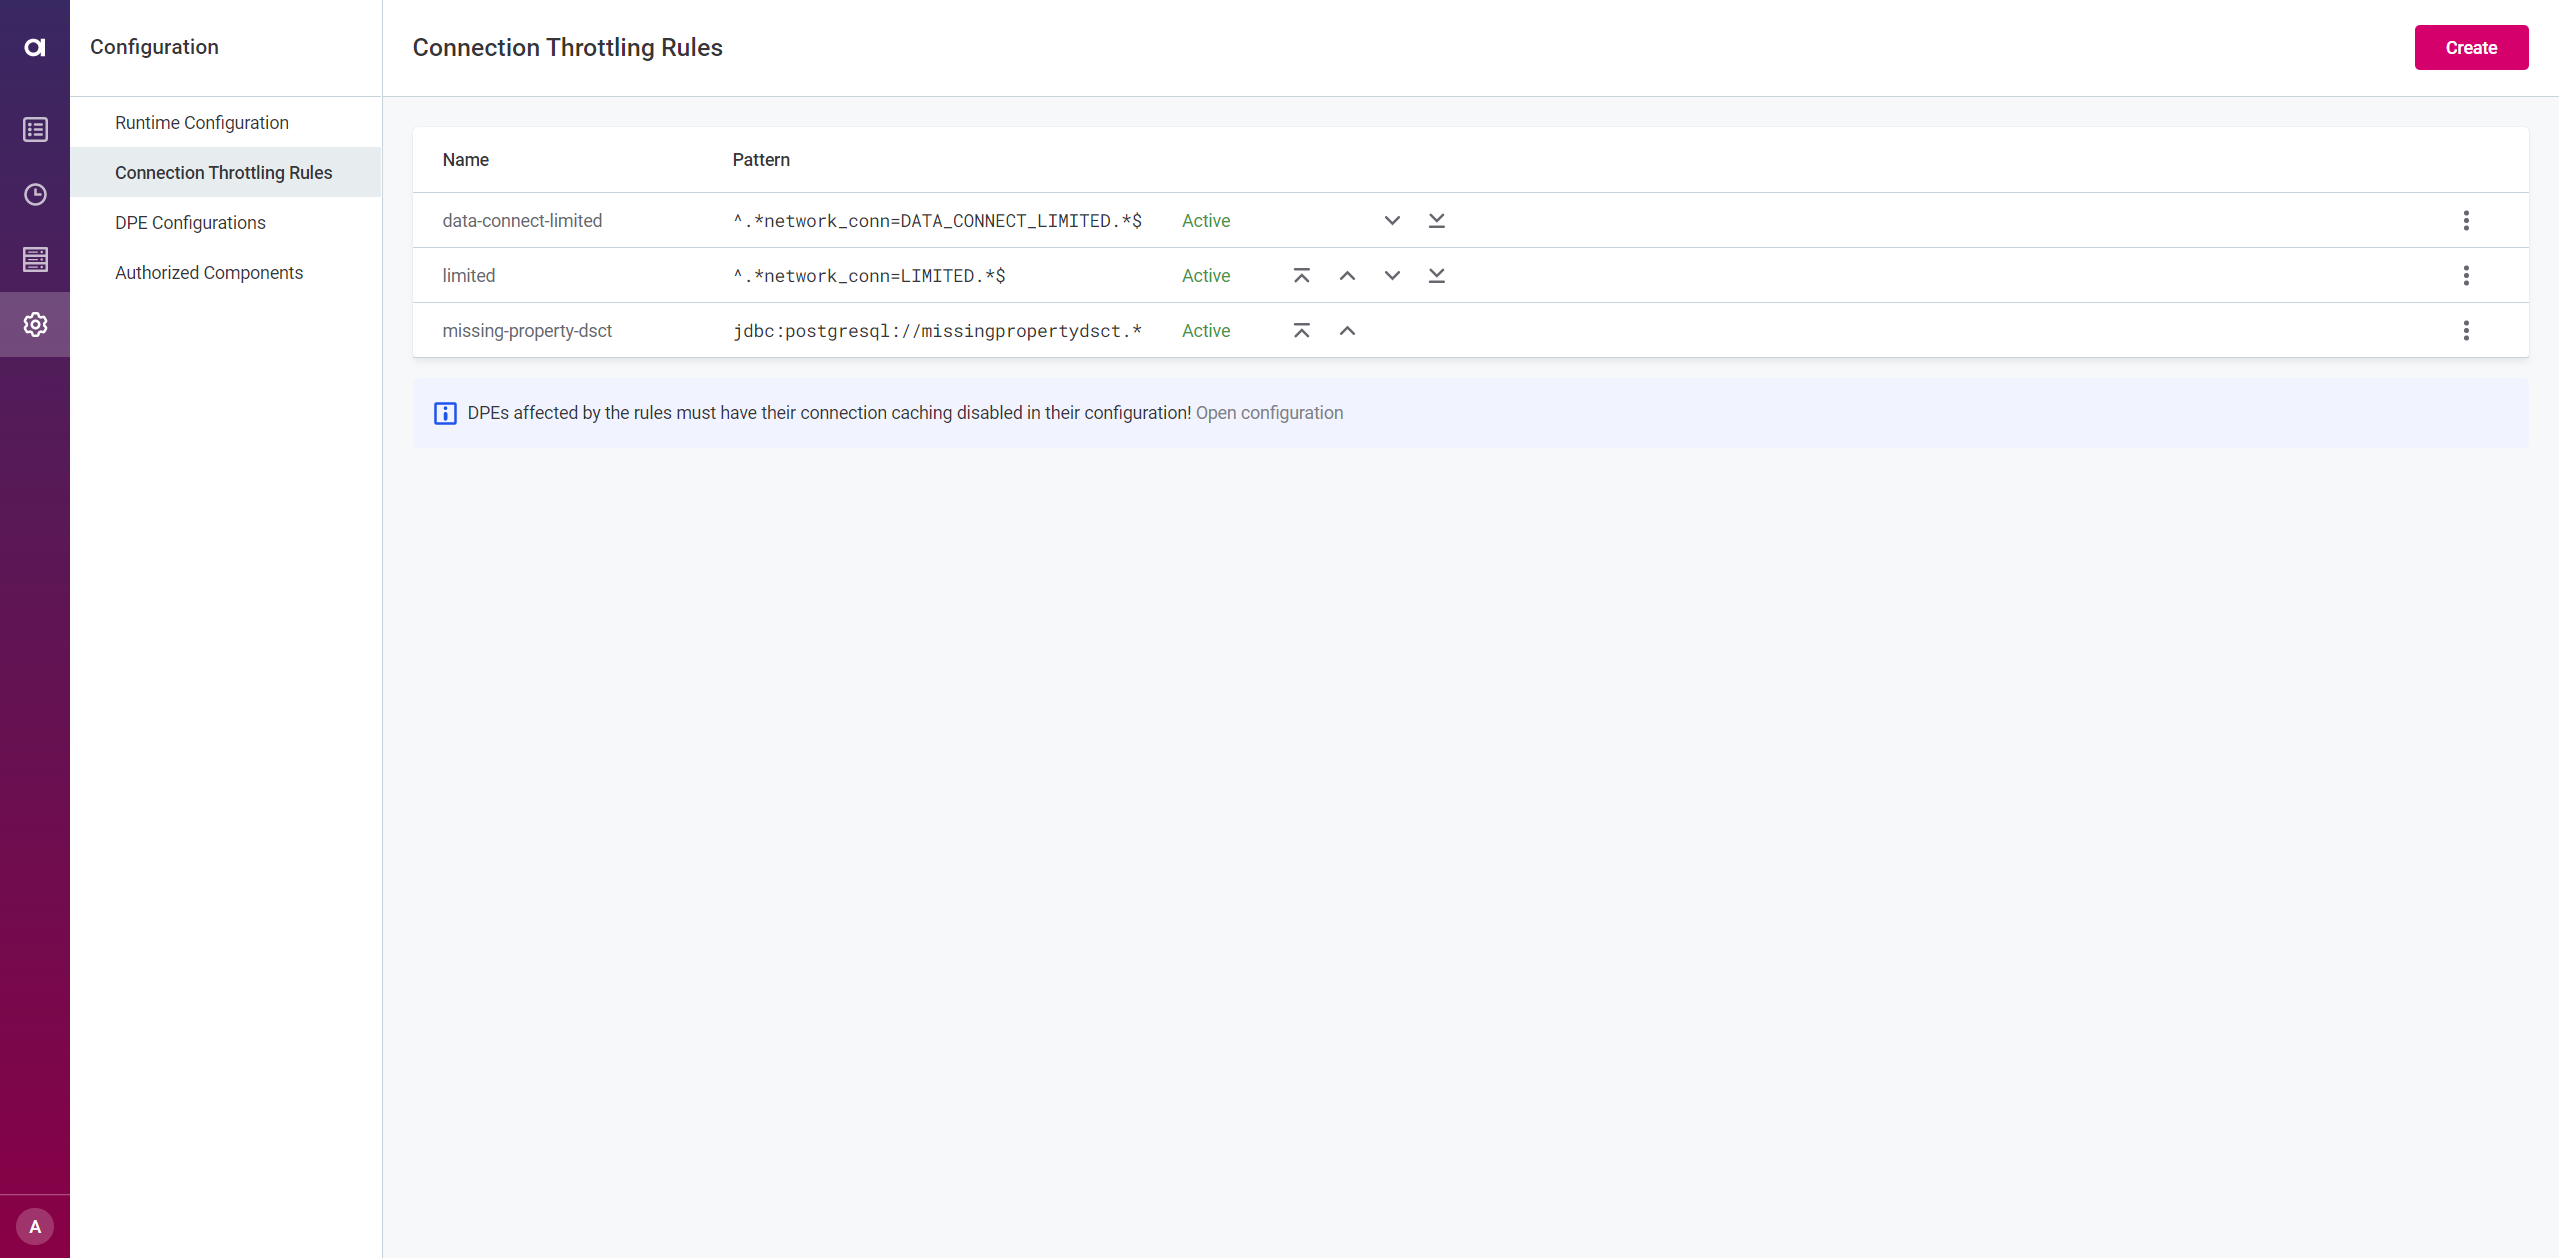Move missing-property-dsct rule to top

point(1301,331)
